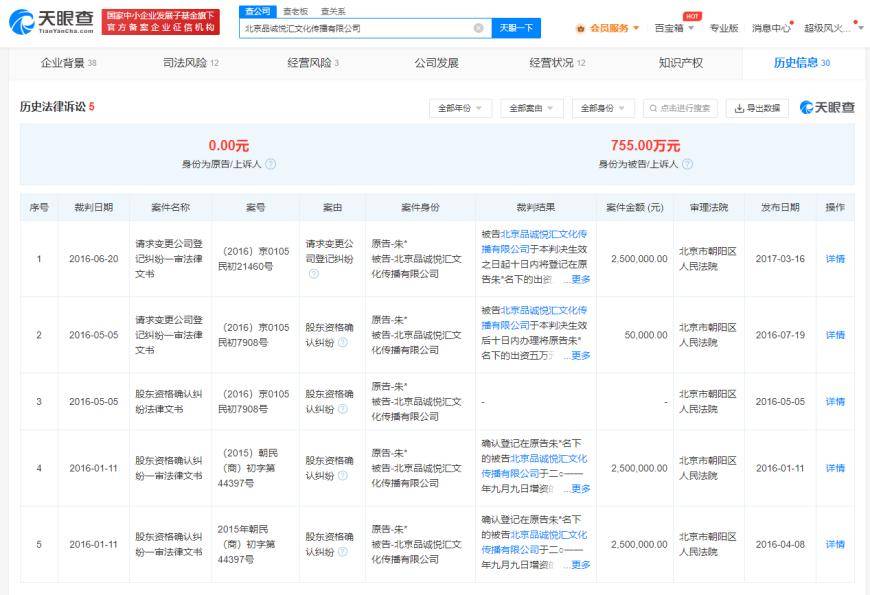Click help icon beside 股东资格确认纠纷 in row 4
The image size is (870, 595).
(x=343, y=475)
